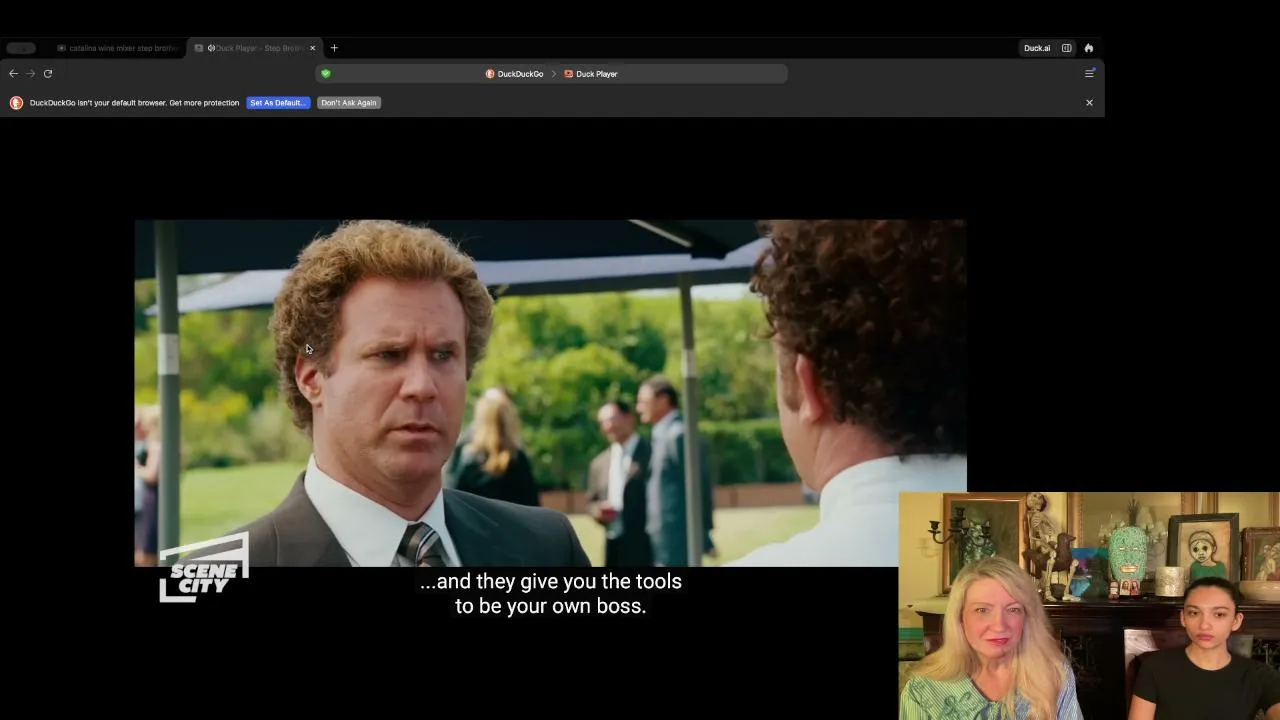The width and height of the screenshot is (1280, 720).
Task: Click the Scene City logo on video
Action: pos(204,569)
